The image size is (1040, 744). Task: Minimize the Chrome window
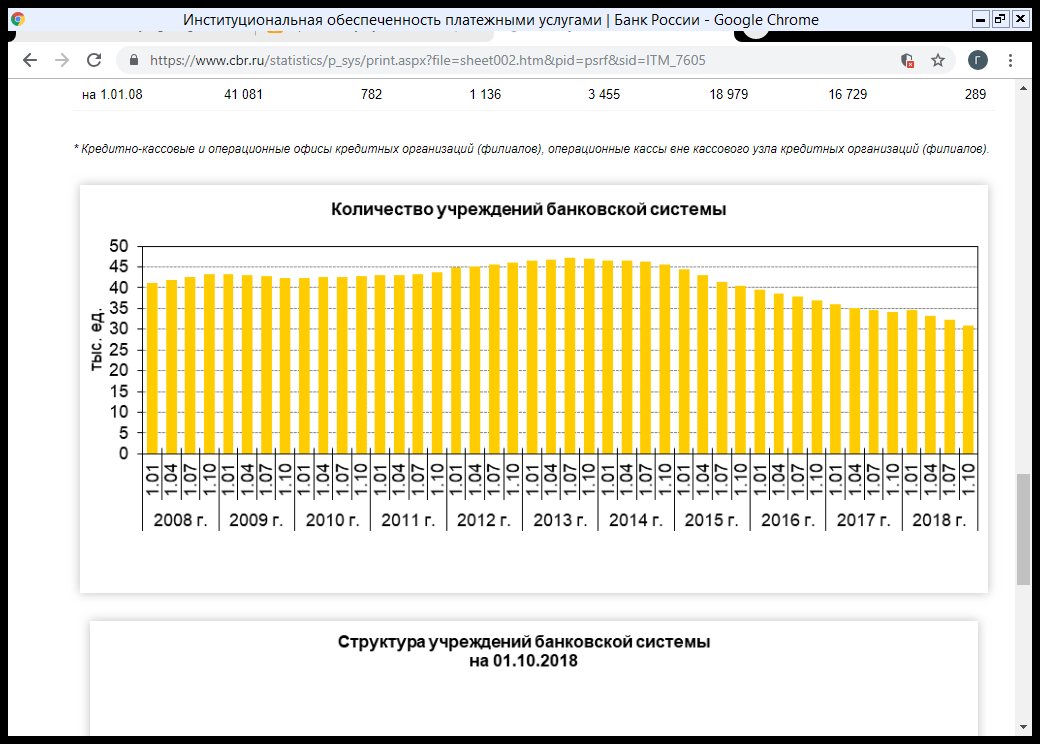(980, 19)
